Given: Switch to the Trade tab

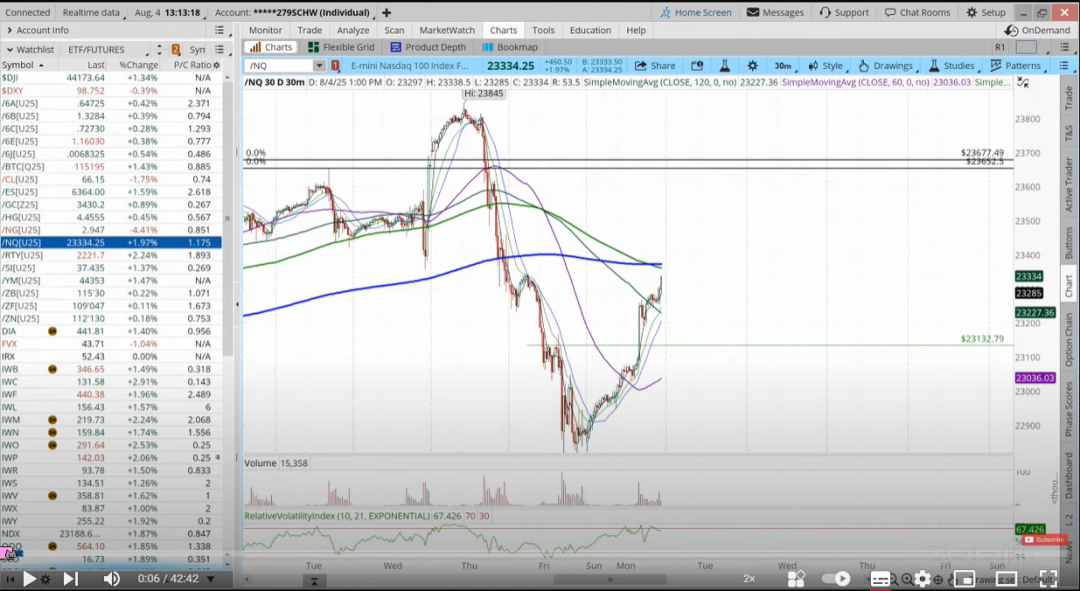Looking at the screenshot, I should tap(309, 30).
